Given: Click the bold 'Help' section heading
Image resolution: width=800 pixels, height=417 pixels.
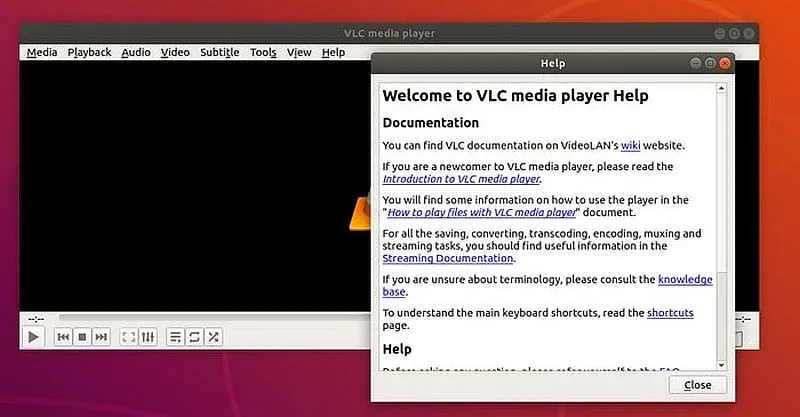Looking at the screenshot, I should pyautogui.click(x=397, y=350).
